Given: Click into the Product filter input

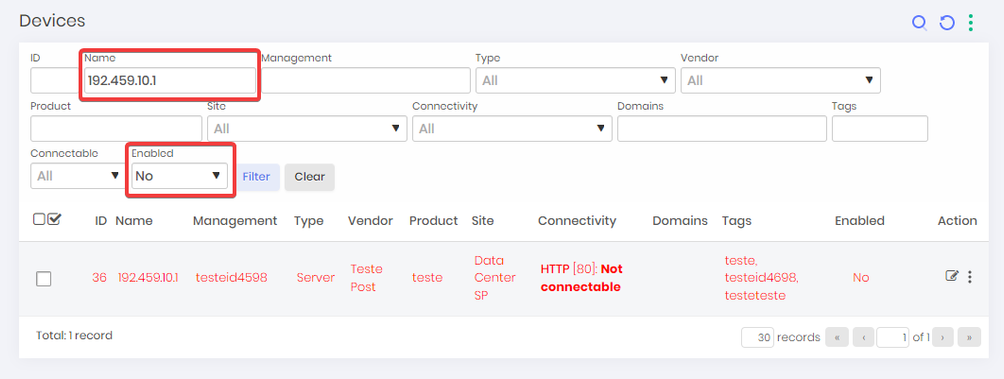Looking at the screenshot, I should click(x=116, y=129).
